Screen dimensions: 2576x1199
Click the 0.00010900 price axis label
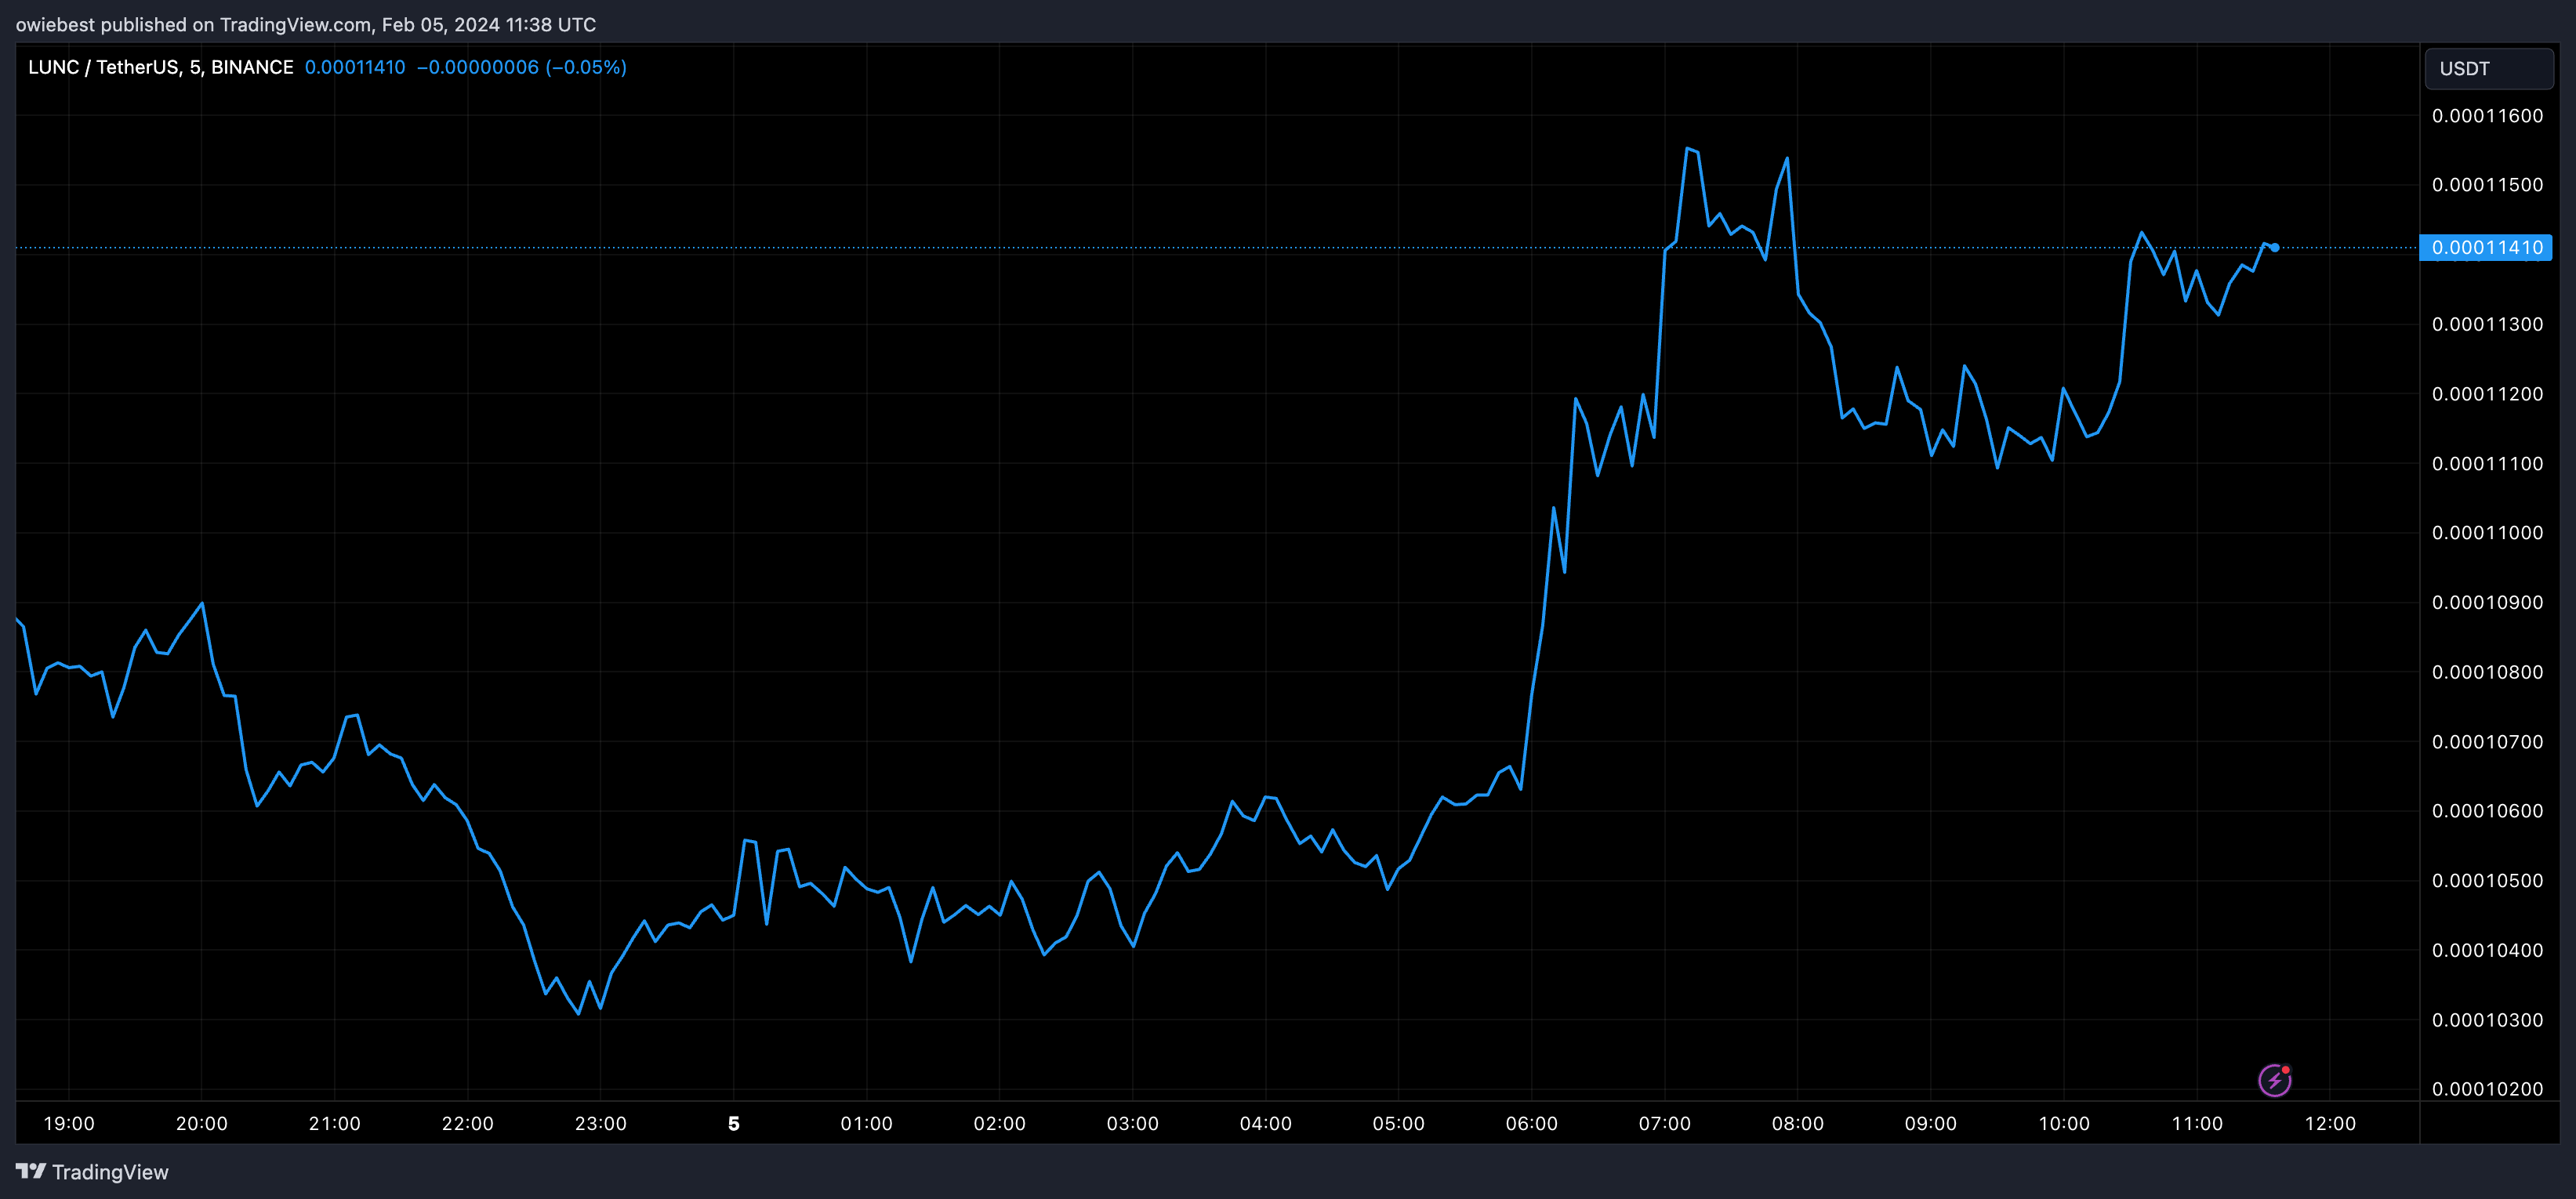pos(2487,602)
